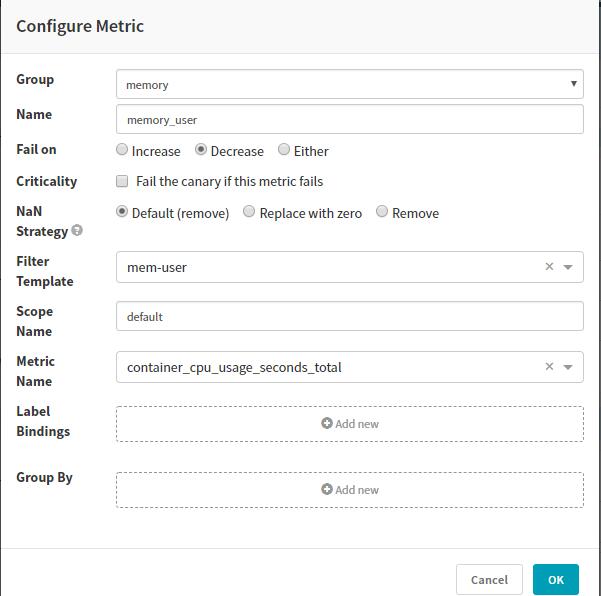This screenshot has width=601, height=596.
Task: Click plus icon in Group By
Action: point(327,490)
